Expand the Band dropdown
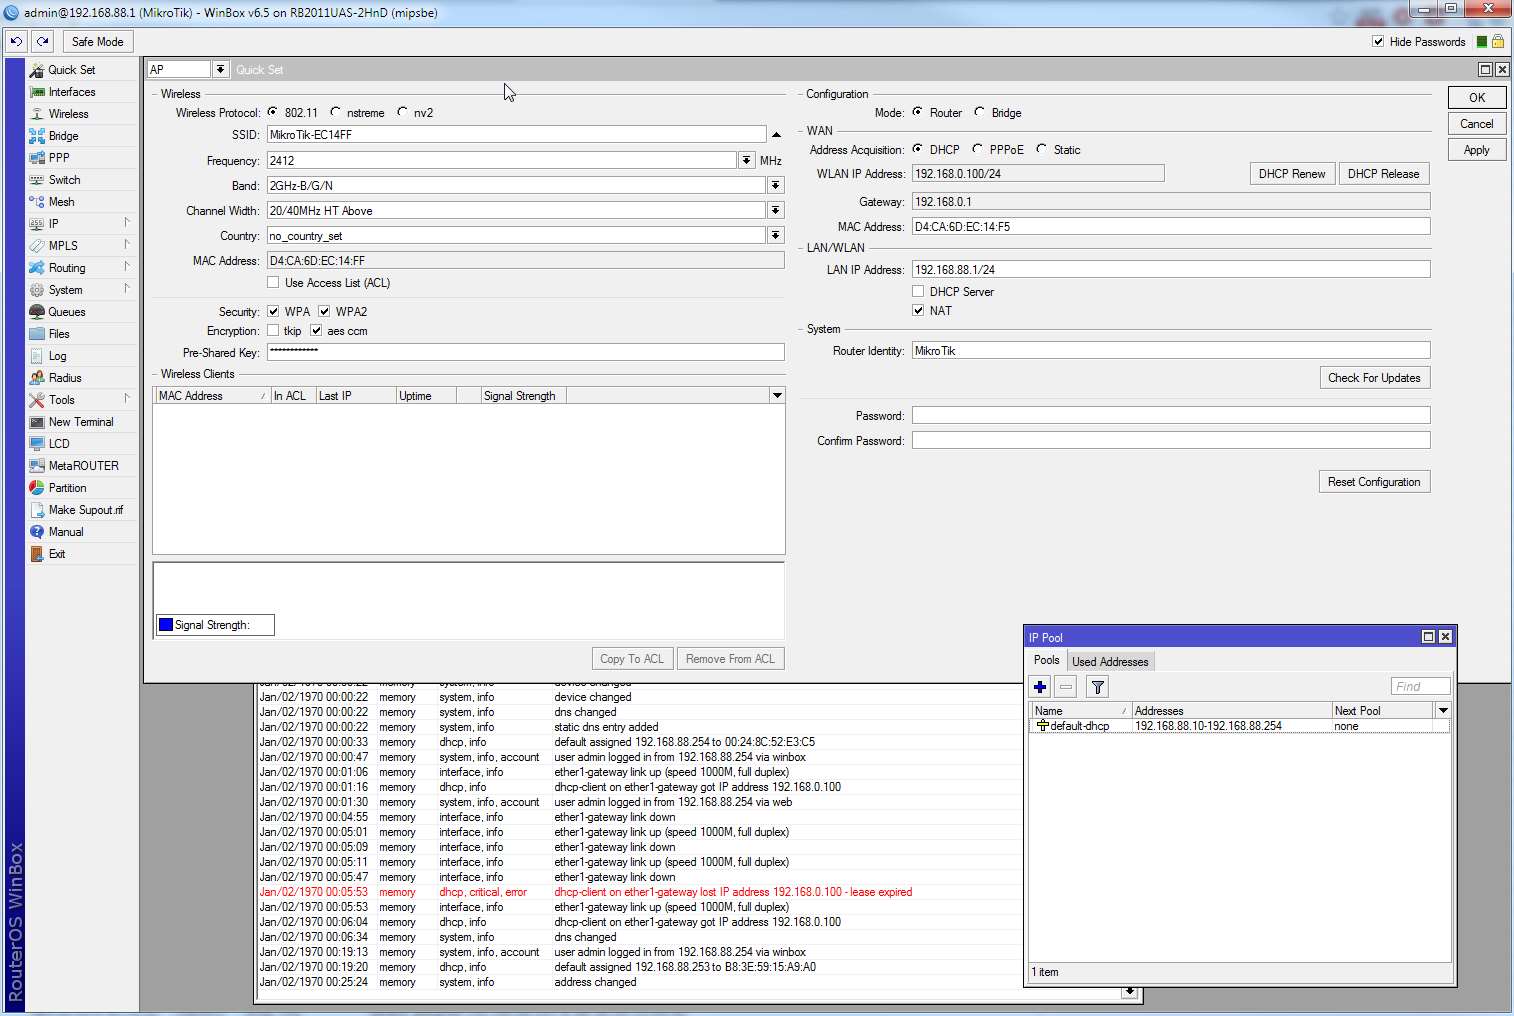1514x1016 pixels. click(775, 185)
